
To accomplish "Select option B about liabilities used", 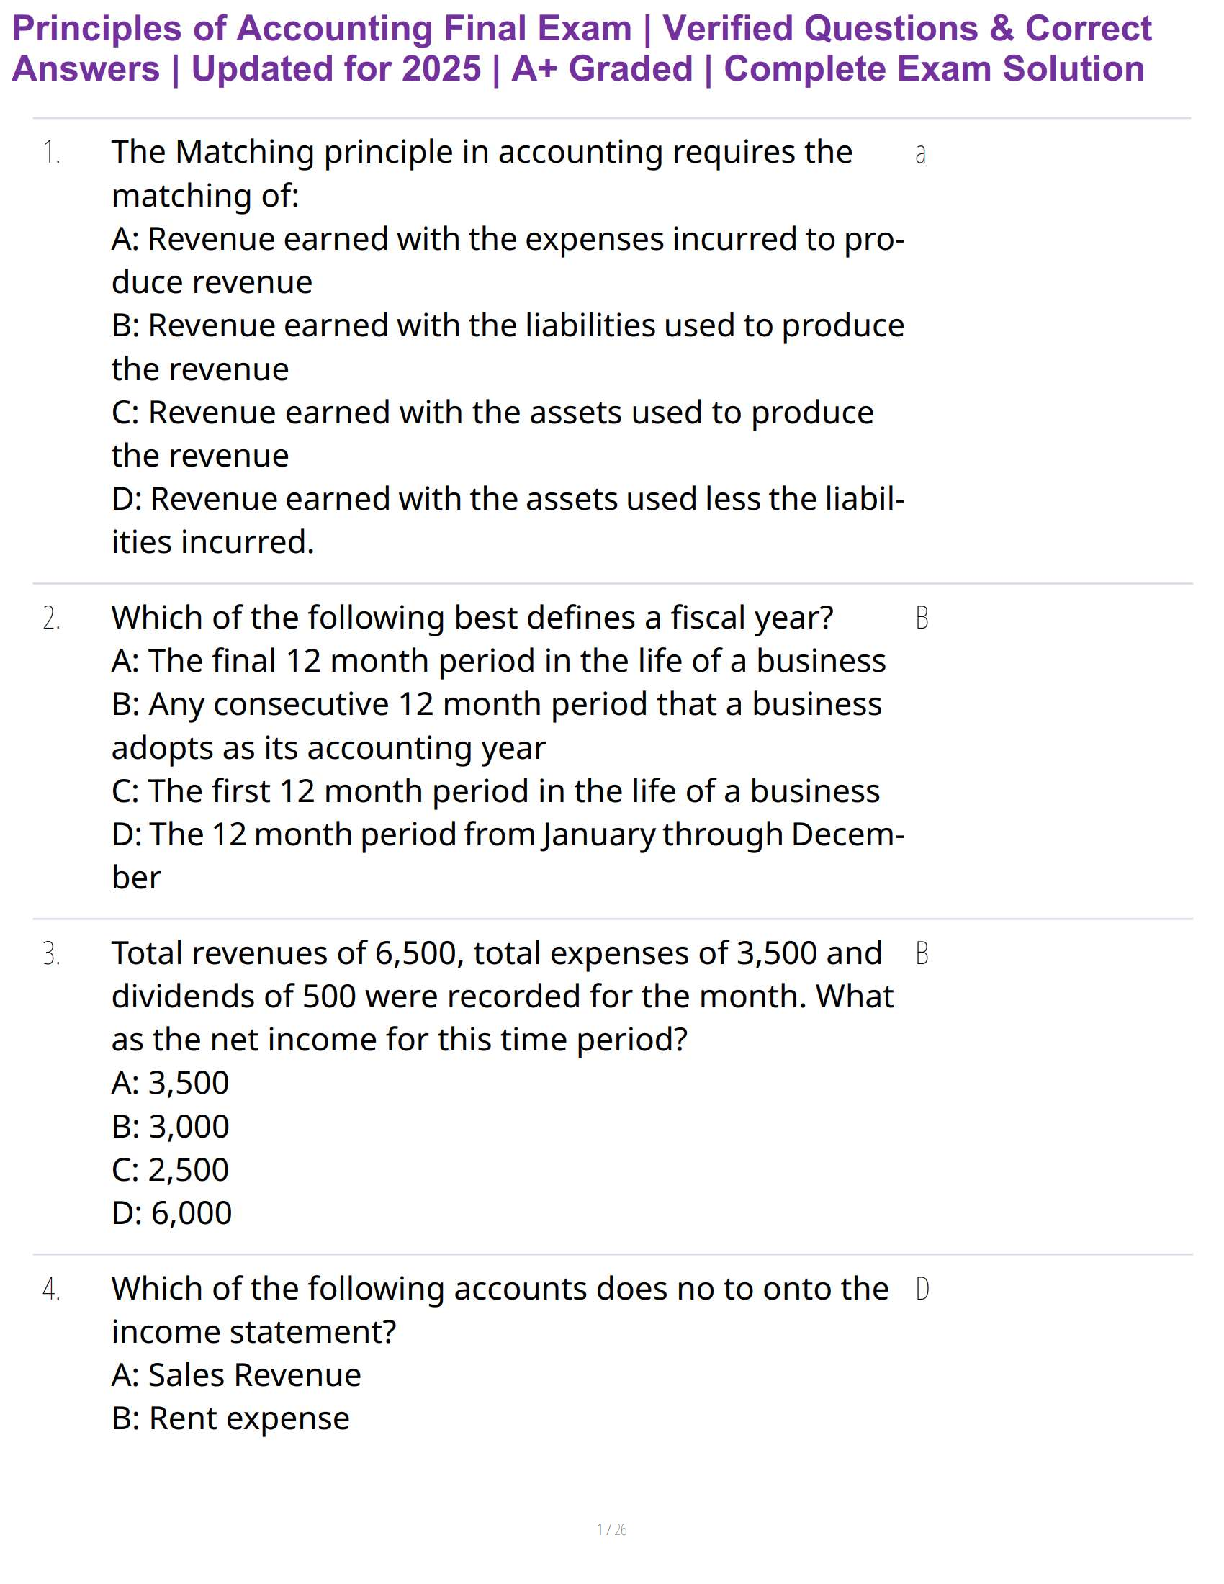I will (507, 346).
